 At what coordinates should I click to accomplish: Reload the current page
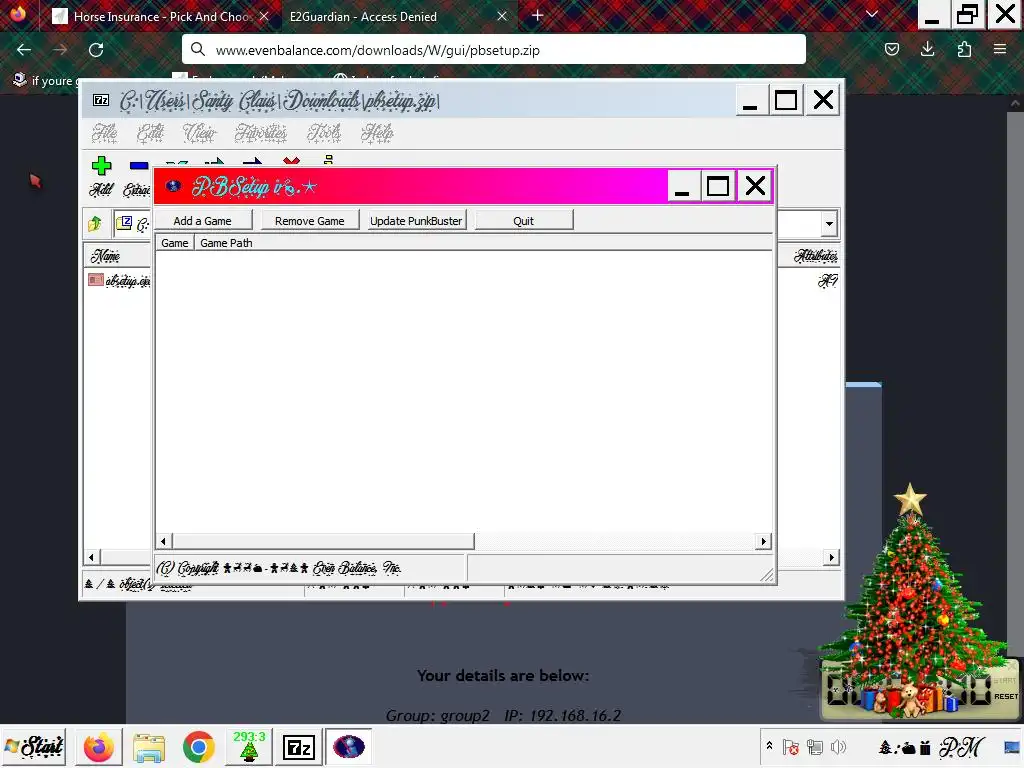(x=96, y=50)
